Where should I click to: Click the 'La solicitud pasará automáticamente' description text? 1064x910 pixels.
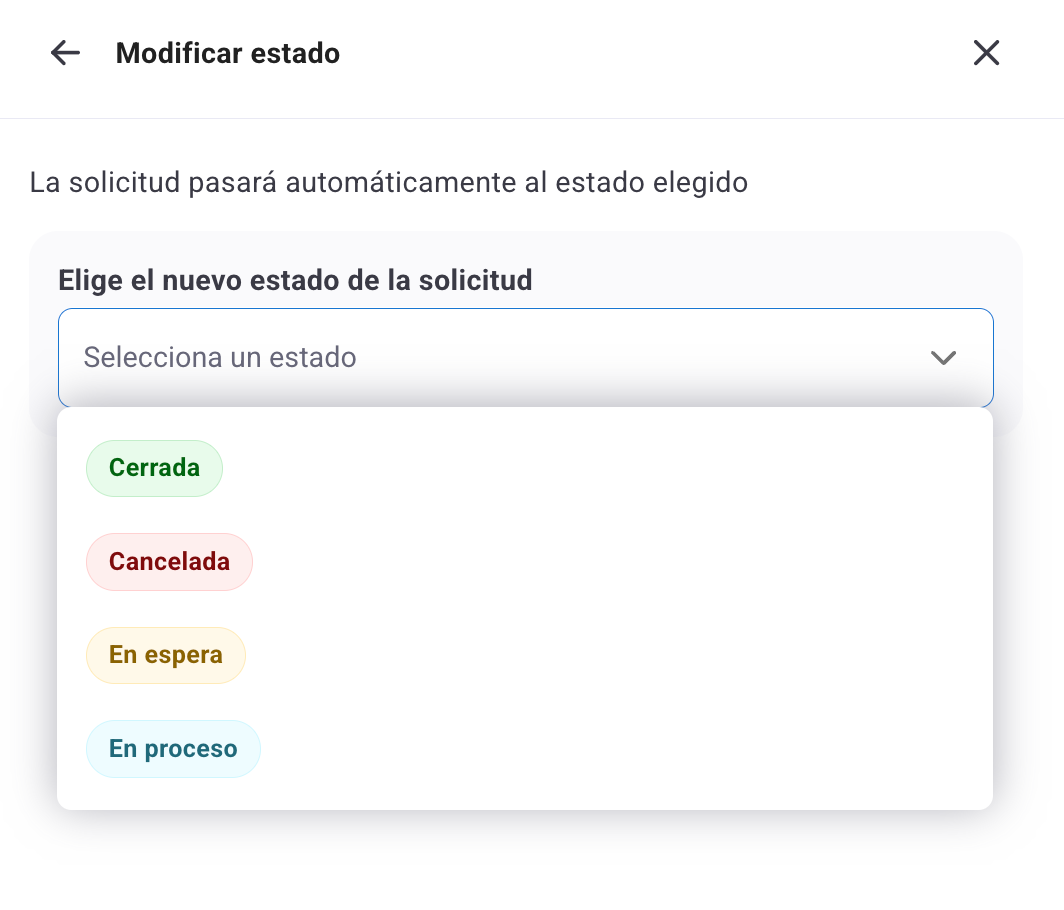[x=389, y=183]
